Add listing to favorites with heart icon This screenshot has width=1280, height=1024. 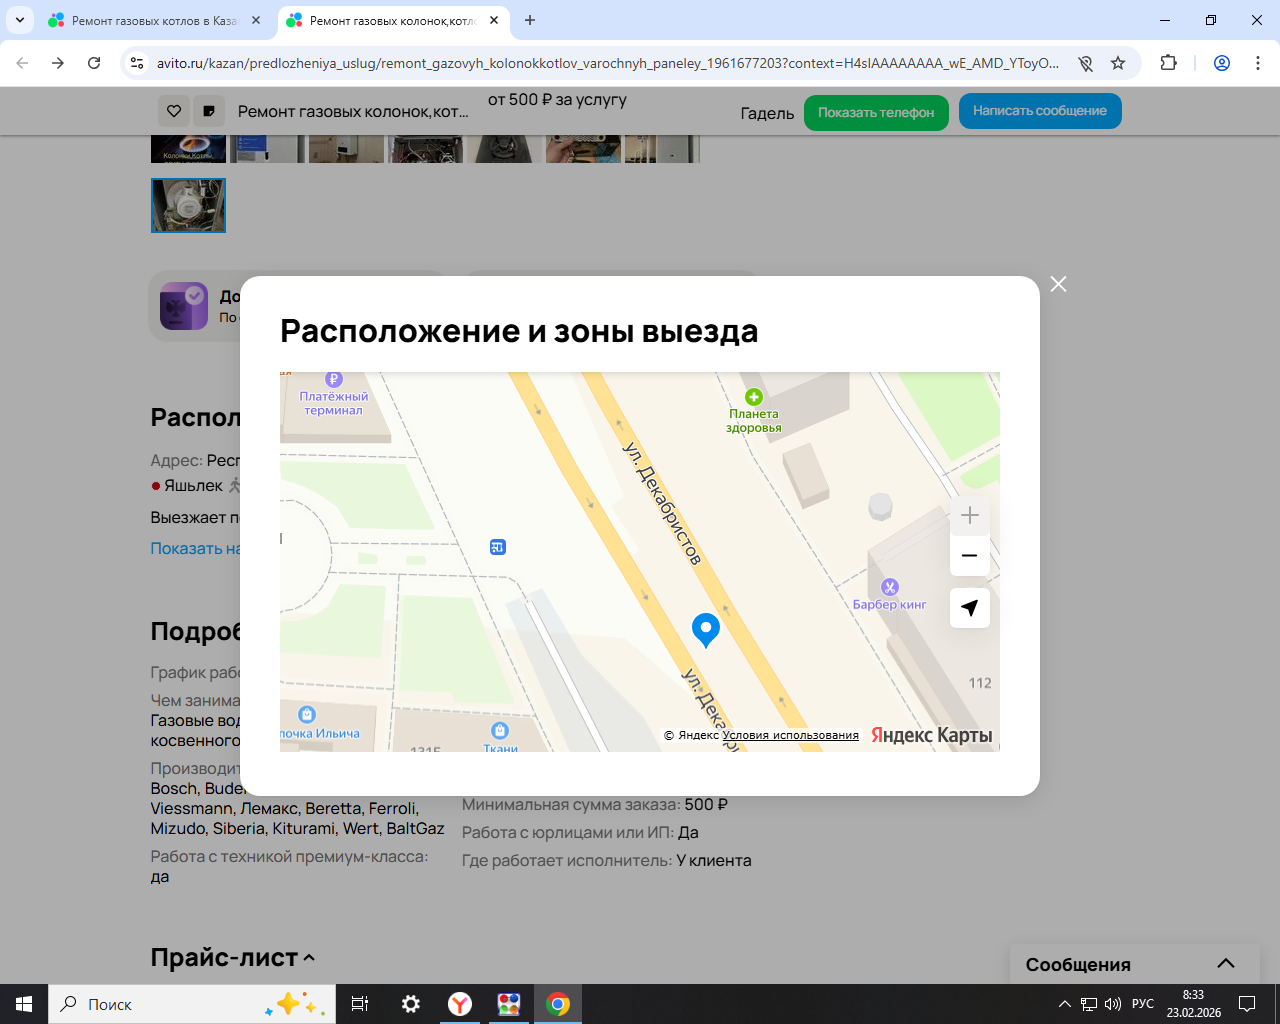coord(174,111)
